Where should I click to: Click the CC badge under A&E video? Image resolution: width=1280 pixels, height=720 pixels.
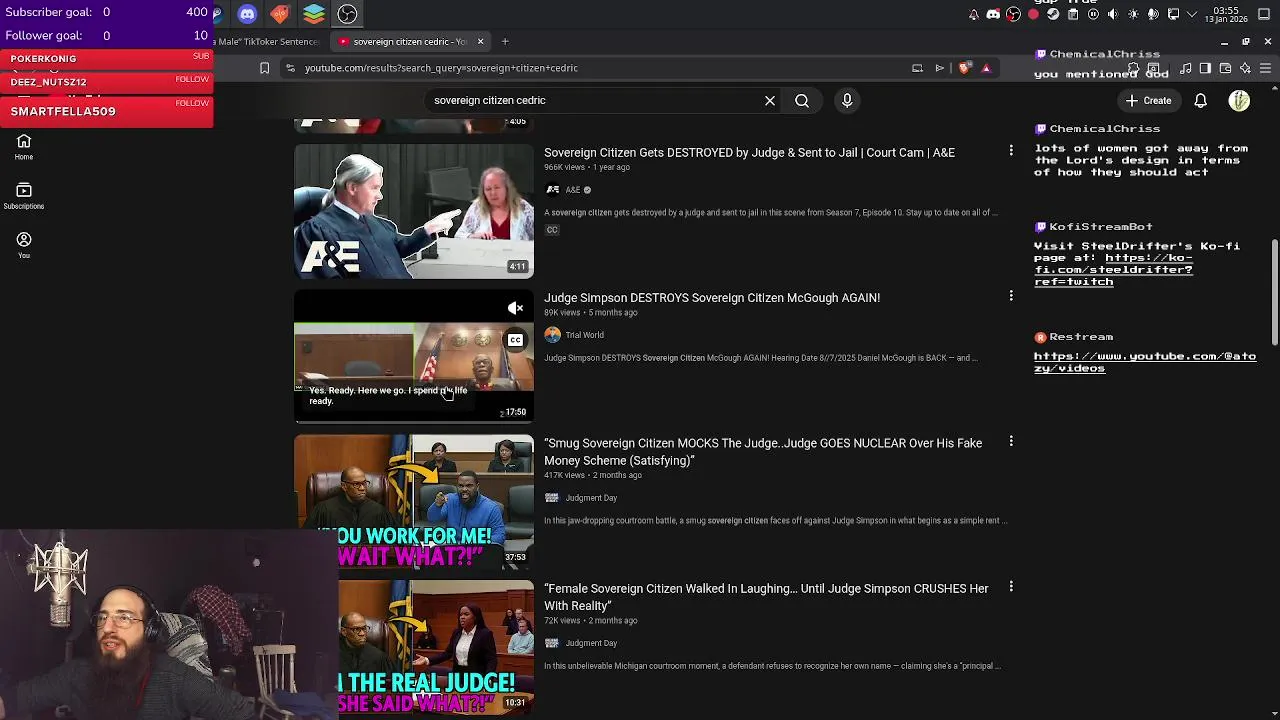pyautogui.click(x=551, y=230)
